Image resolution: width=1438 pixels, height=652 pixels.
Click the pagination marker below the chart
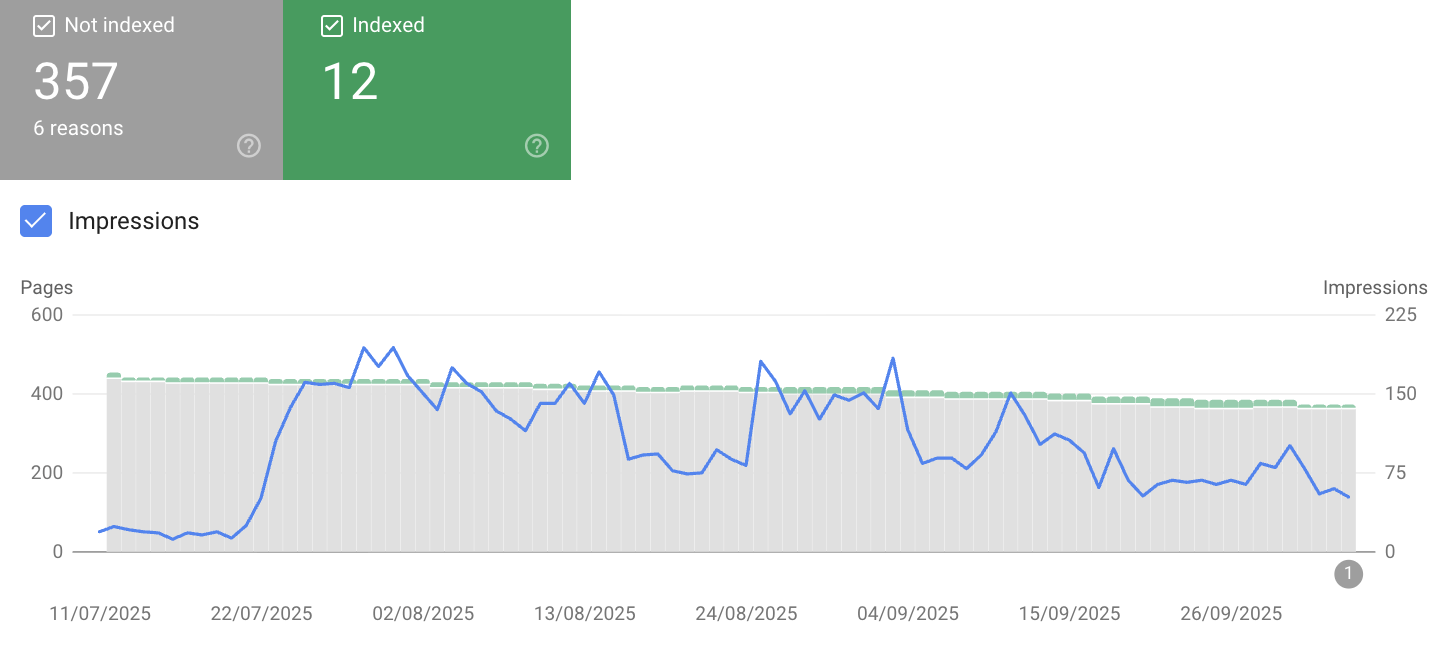click(x=1348, y=574)
